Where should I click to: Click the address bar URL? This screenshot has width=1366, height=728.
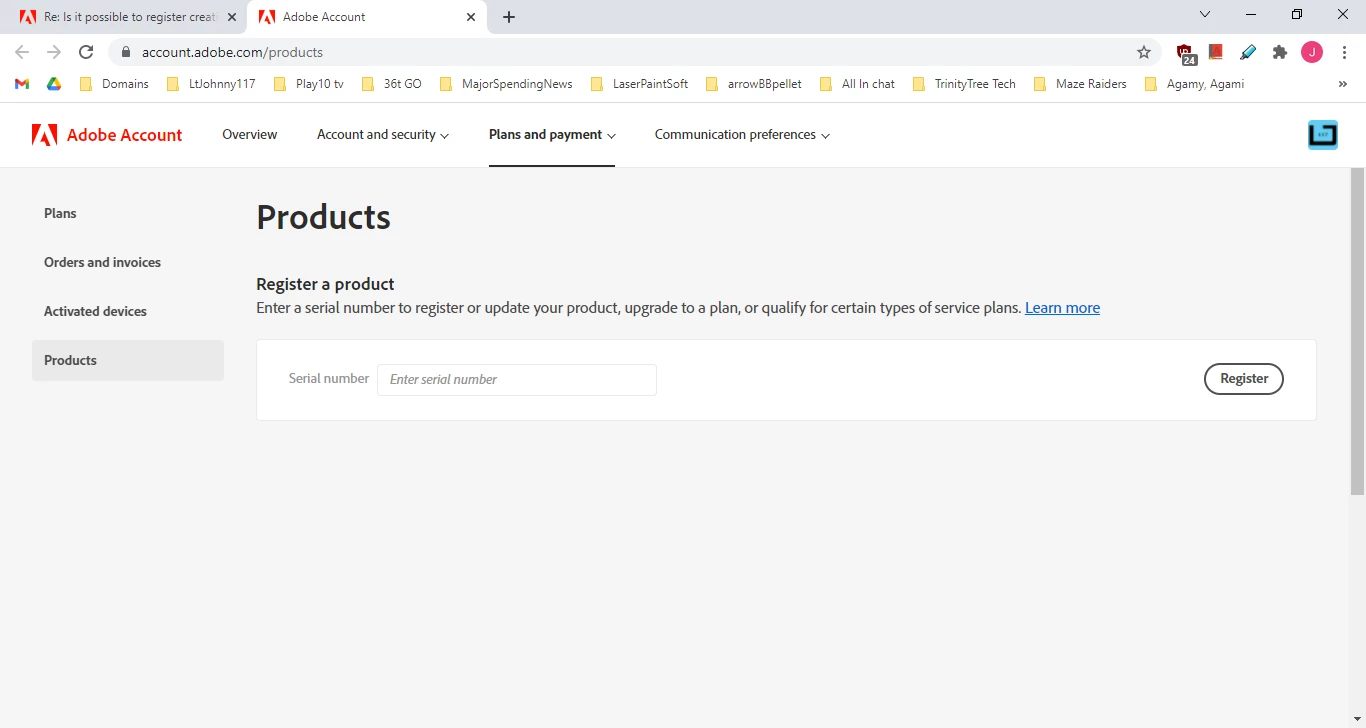tap(232, 52)
